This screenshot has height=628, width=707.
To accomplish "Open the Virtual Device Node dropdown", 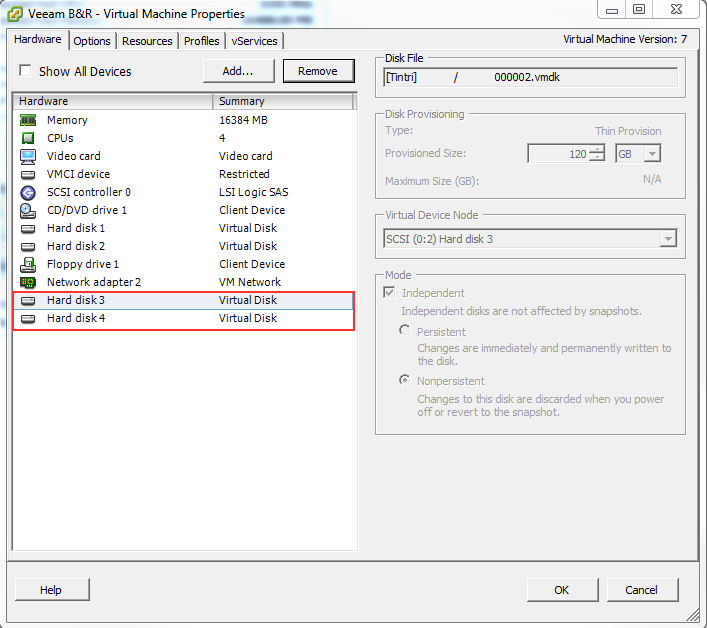I will coord(668,238).
